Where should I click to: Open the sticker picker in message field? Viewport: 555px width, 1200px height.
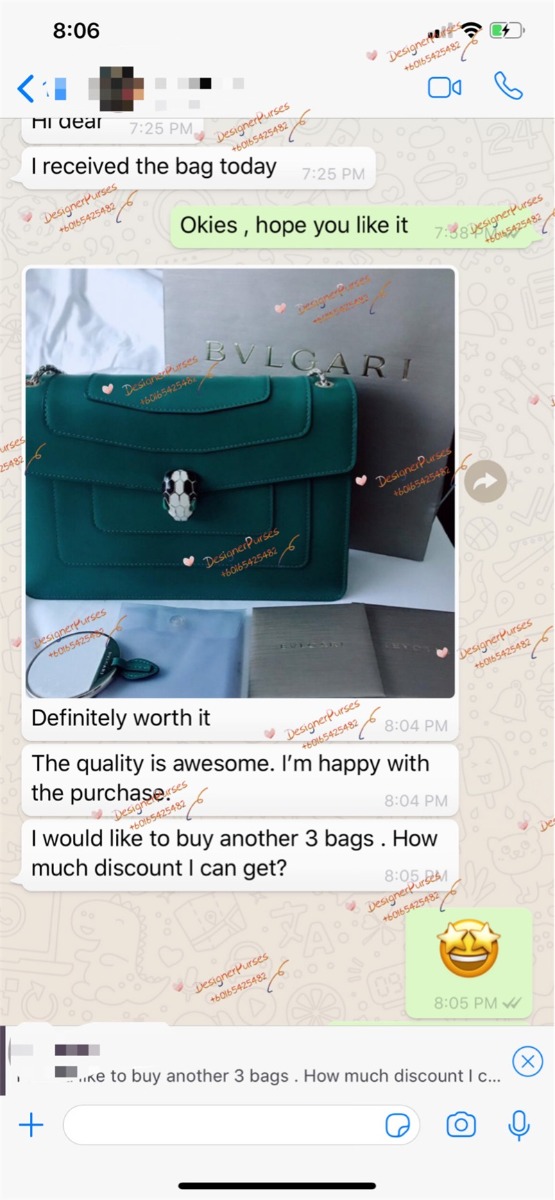tap(398, 1126)
